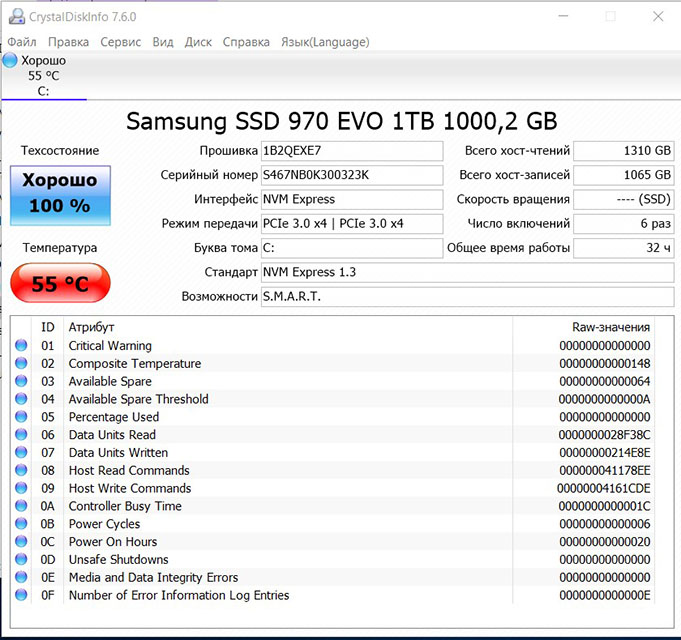Click the rotation speed value ---- (SSD)

click(624, 199)
